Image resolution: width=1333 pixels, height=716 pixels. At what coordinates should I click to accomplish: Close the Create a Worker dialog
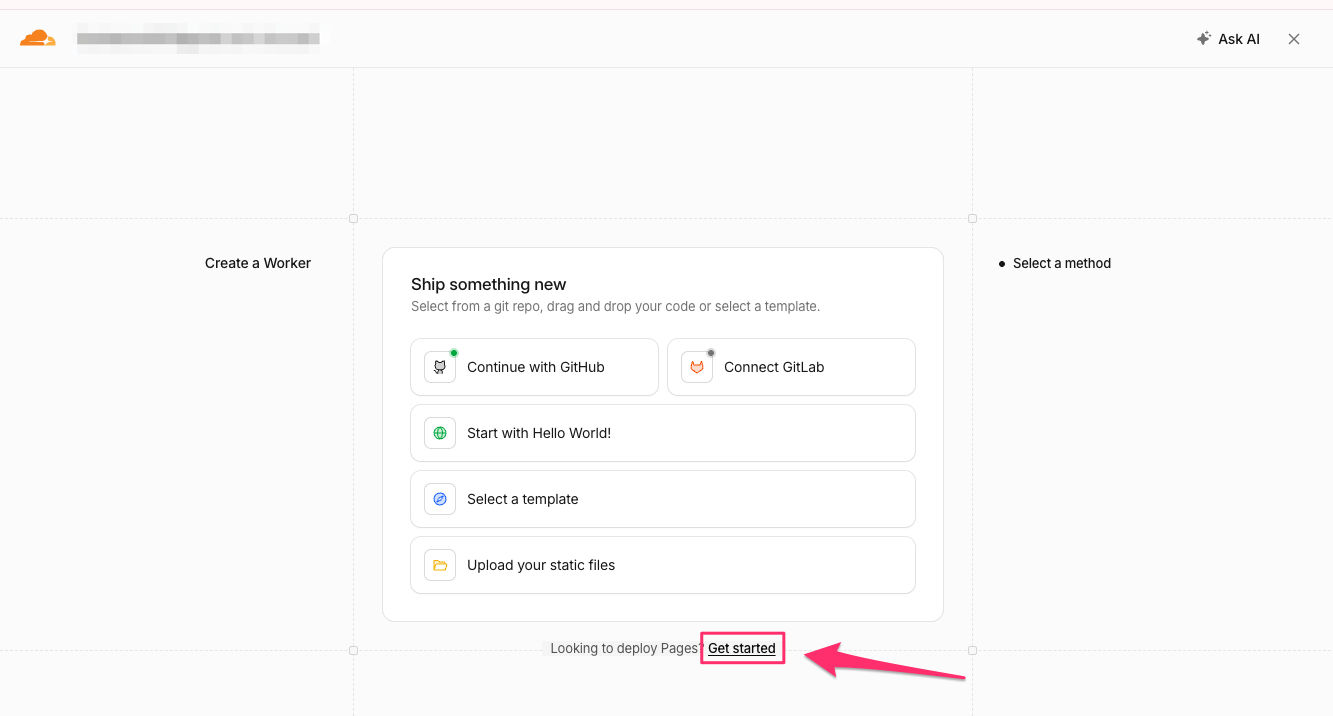coord(1294,39)
